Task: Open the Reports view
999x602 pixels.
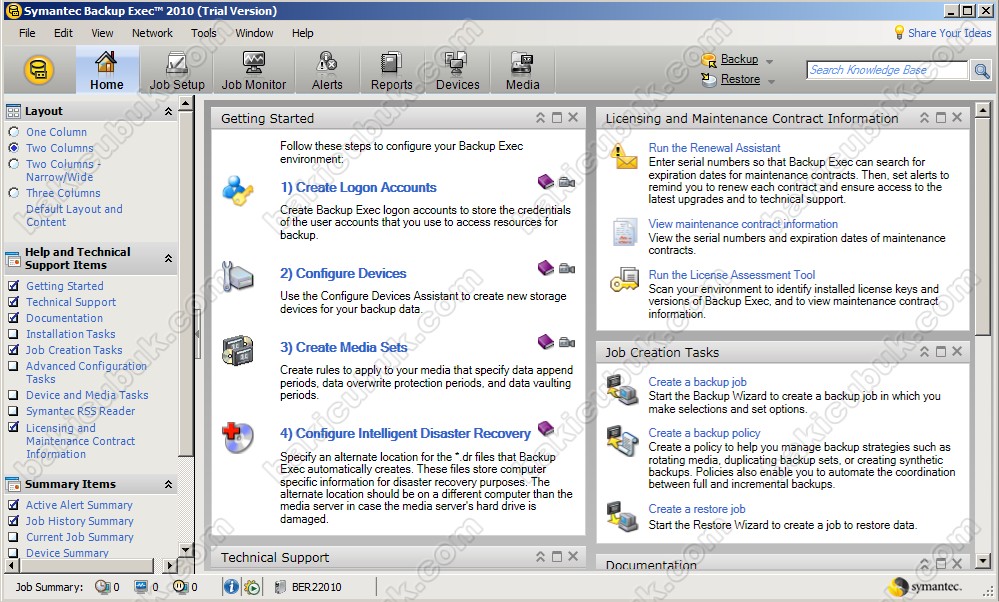Action: 391,71
